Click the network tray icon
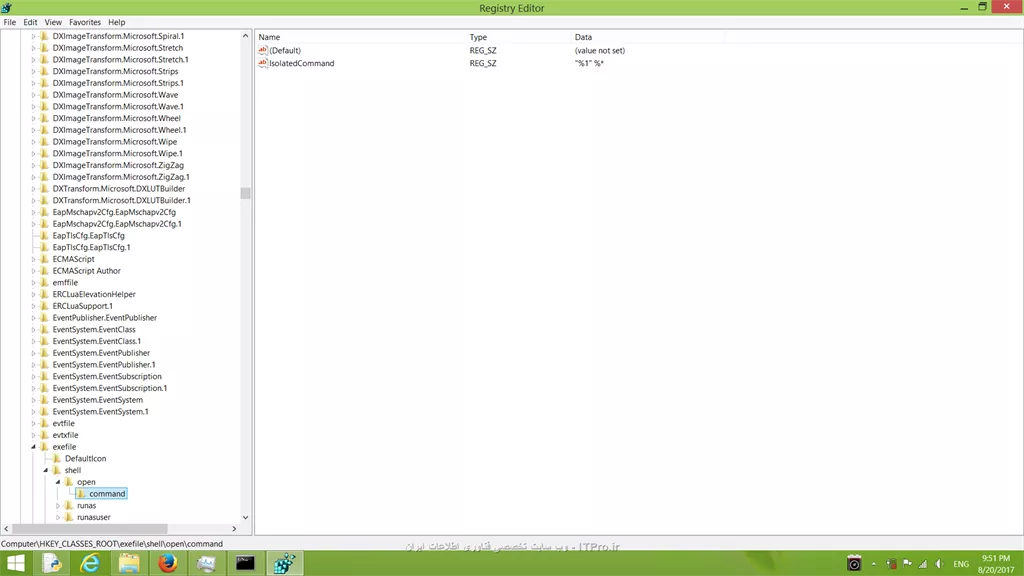 point(923,564)
